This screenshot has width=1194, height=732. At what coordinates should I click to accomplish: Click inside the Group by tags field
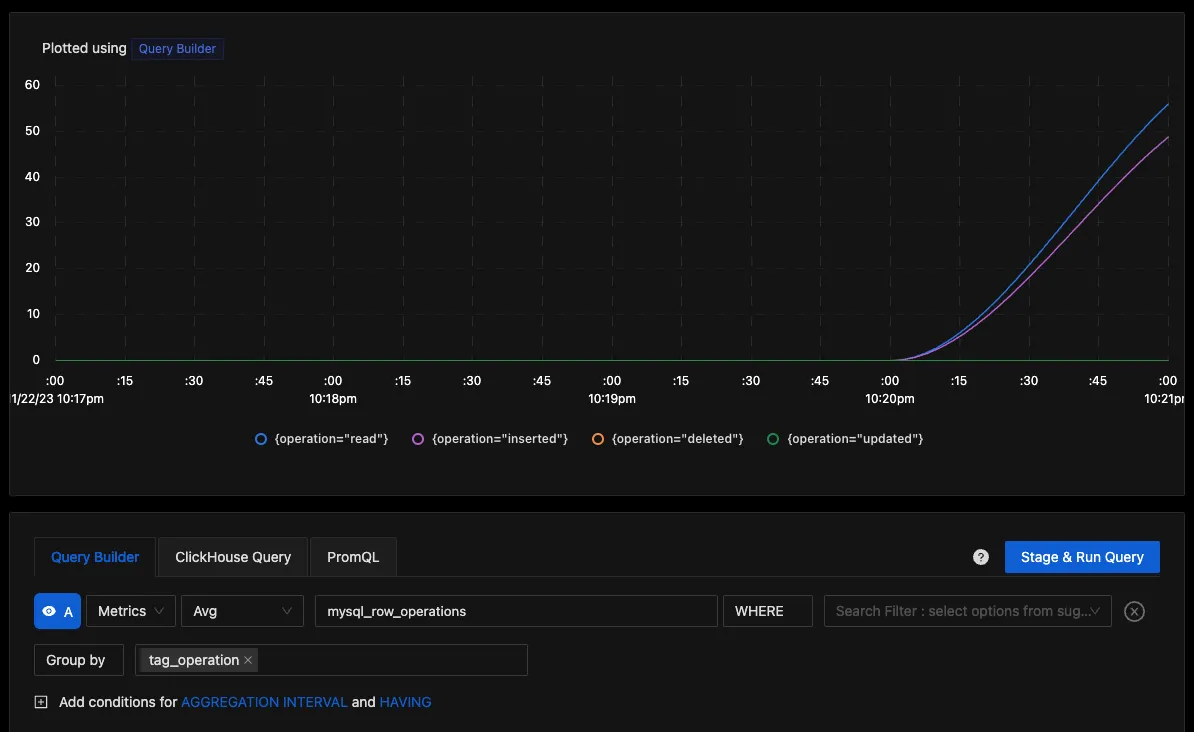(331, 660)
